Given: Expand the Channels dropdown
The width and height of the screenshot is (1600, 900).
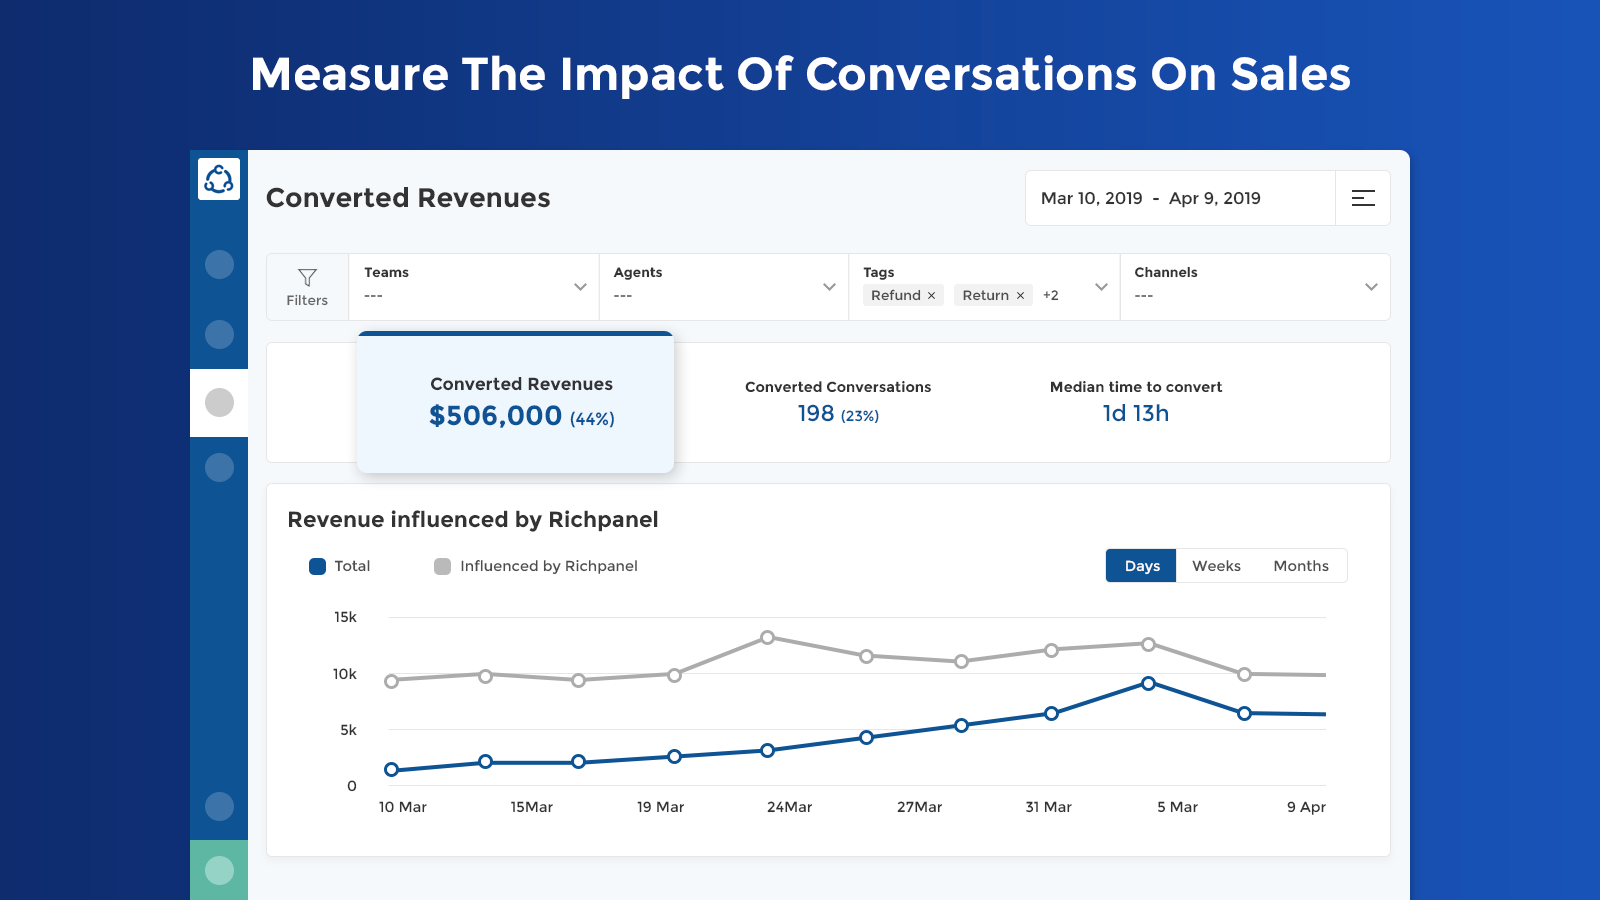Looking at the screenshot, I should pyautogui.click(x=1255, y=287).
